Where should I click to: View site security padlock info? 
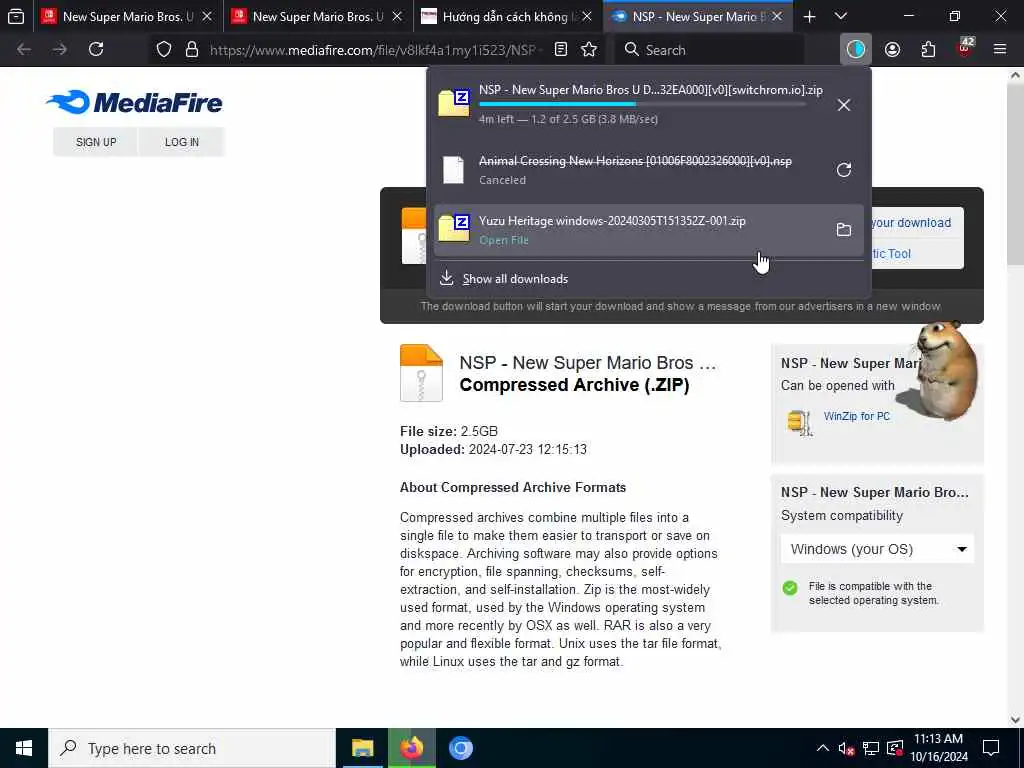click(x=192, y=50)
